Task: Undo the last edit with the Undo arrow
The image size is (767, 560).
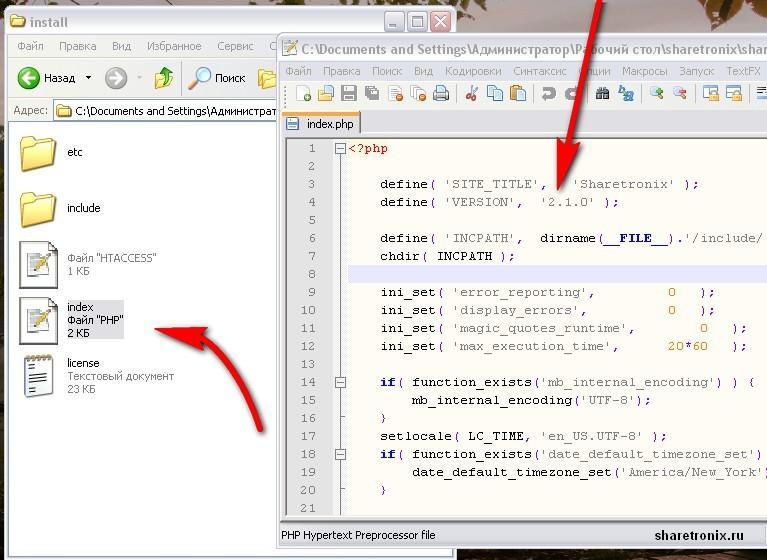Action: 548,93
